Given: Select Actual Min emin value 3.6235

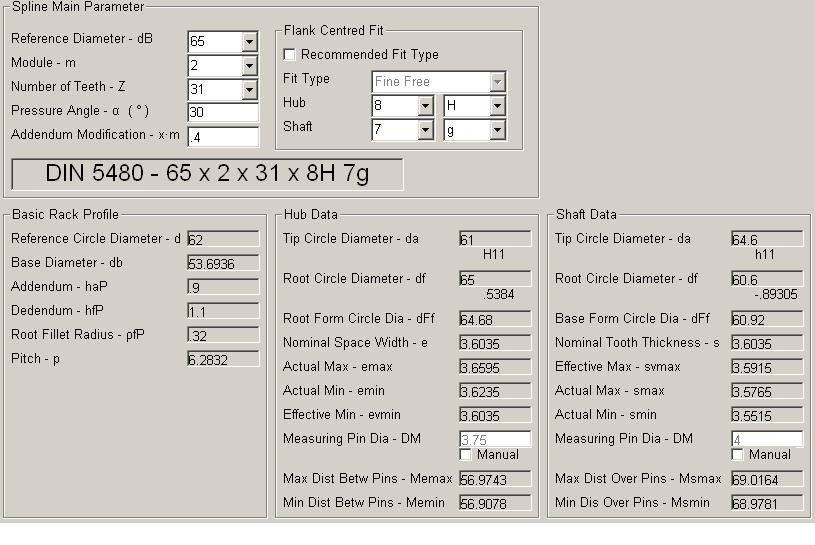Looking at the screenshot, I should coord(495,391).
